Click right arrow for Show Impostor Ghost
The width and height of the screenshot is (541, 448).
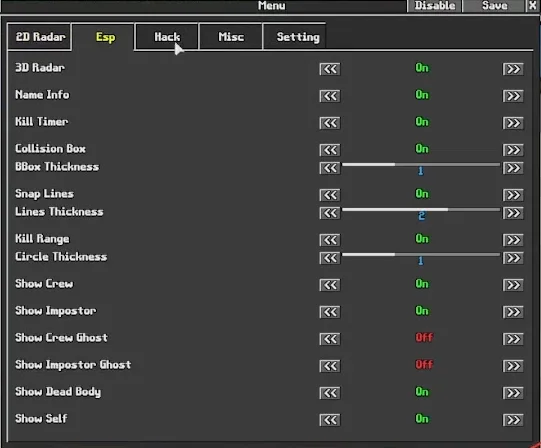click(513, 366)
